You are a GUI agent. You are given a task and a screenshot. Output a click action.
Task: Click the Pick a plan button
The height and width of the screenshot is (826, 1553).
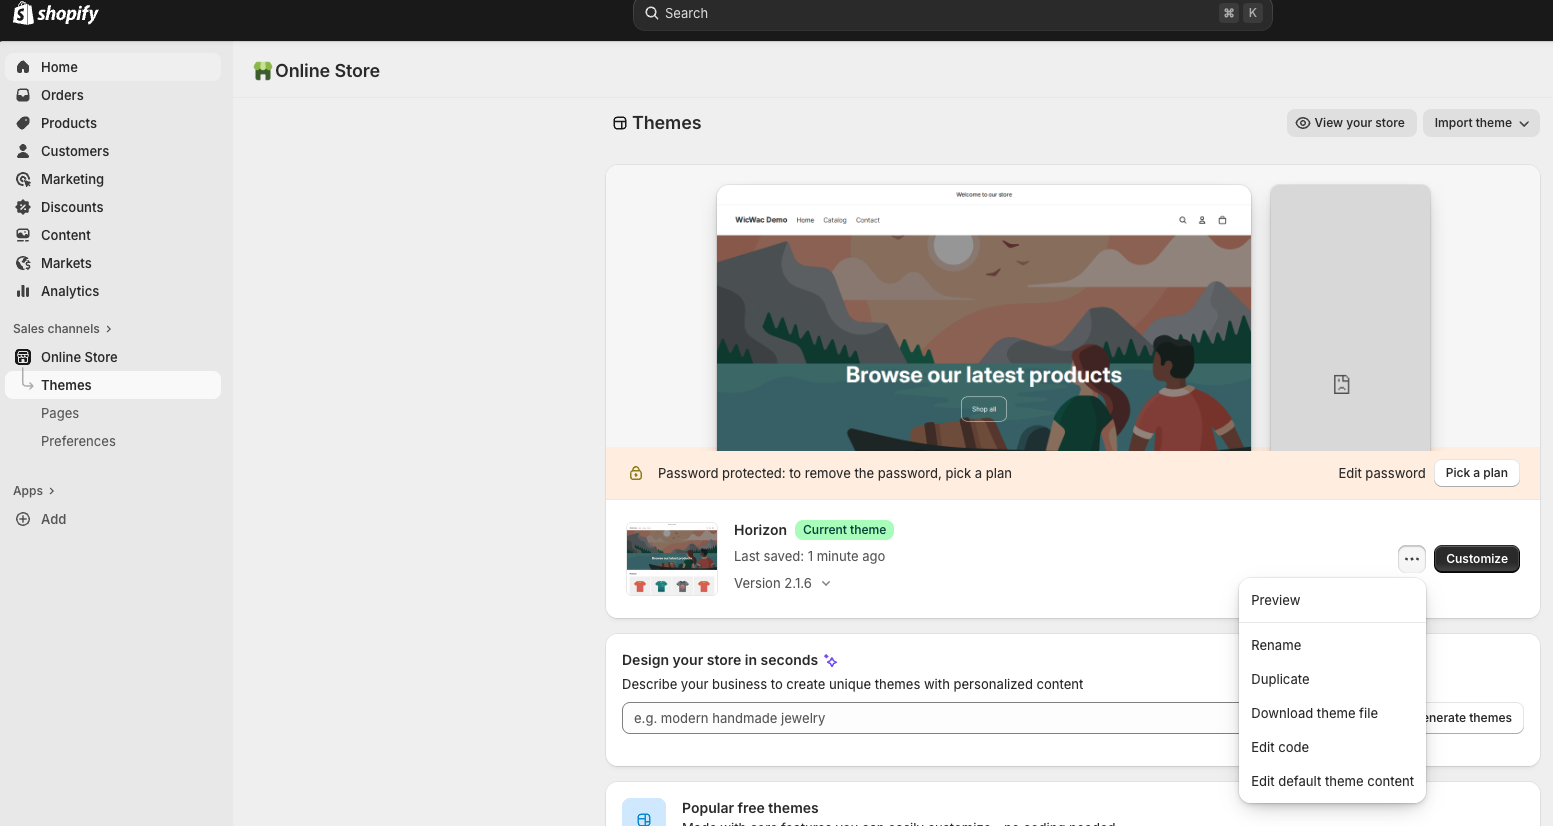click(1476, 473)
